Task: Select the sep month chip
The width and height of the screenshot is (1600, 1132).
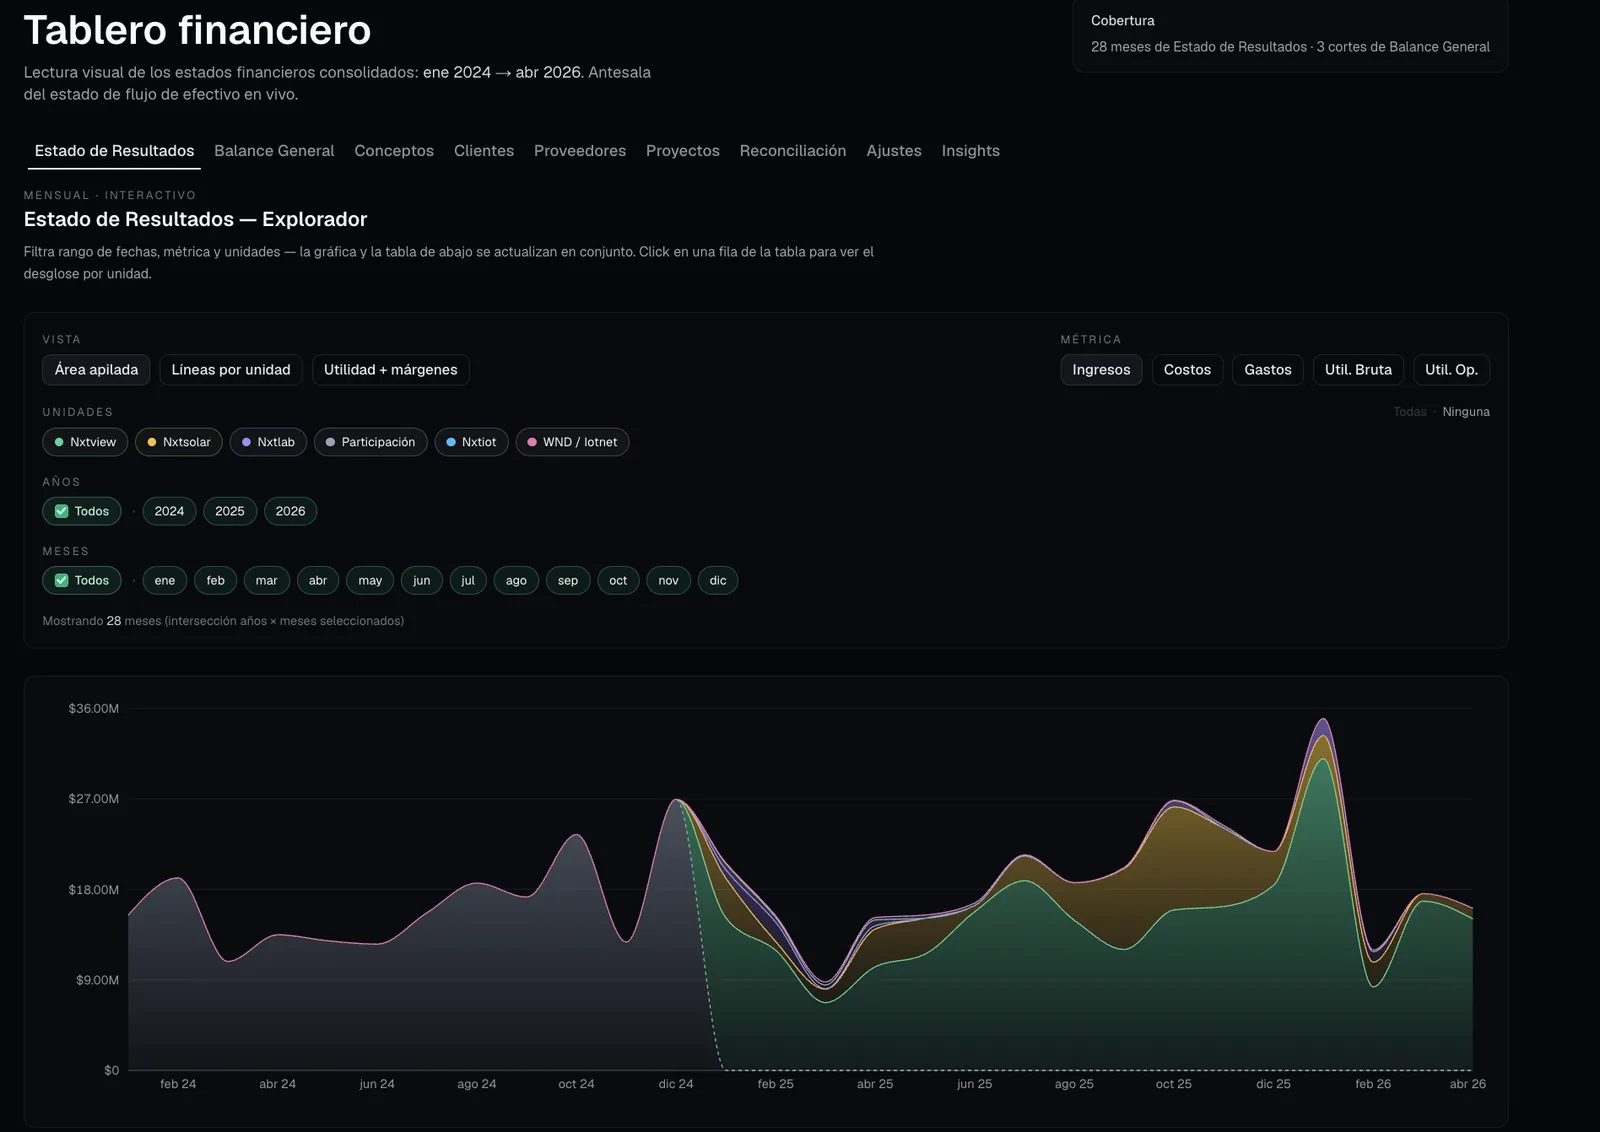Action: (568, 580)
